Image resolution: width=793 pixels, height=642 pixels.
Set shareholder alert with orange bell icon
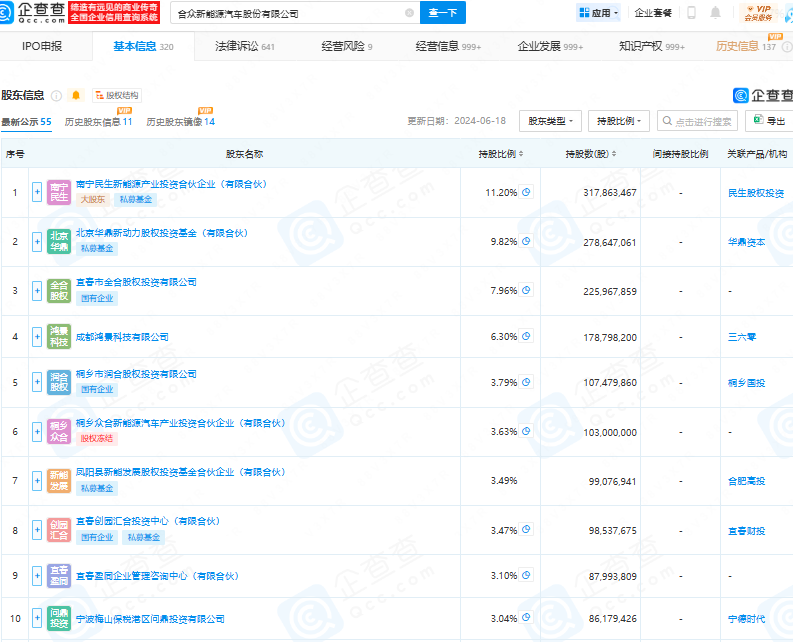click(x=76, y=95)
